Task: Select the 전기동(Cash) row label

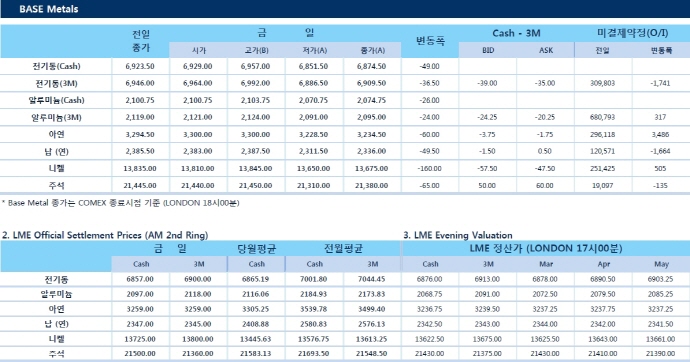Action: click(x=56, y=66)
